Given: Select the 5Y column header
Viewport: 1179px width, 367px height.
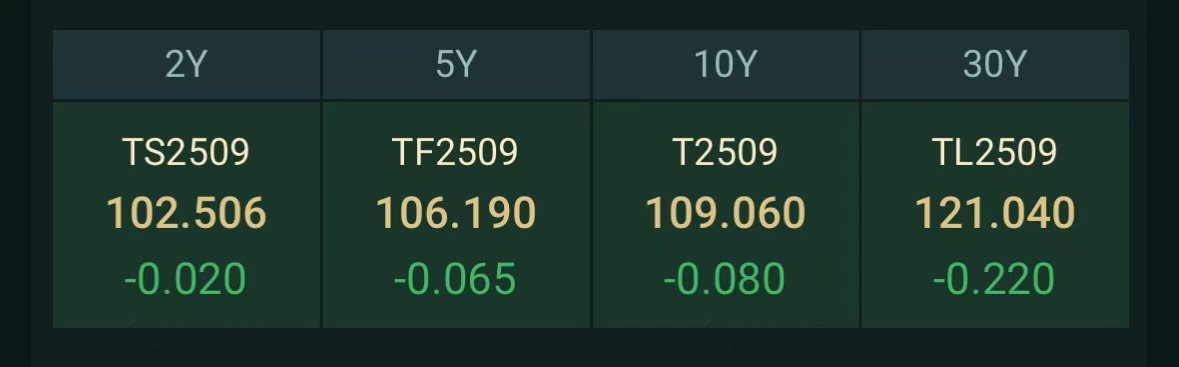Looking at the screenshot, I should click(456, 65).
